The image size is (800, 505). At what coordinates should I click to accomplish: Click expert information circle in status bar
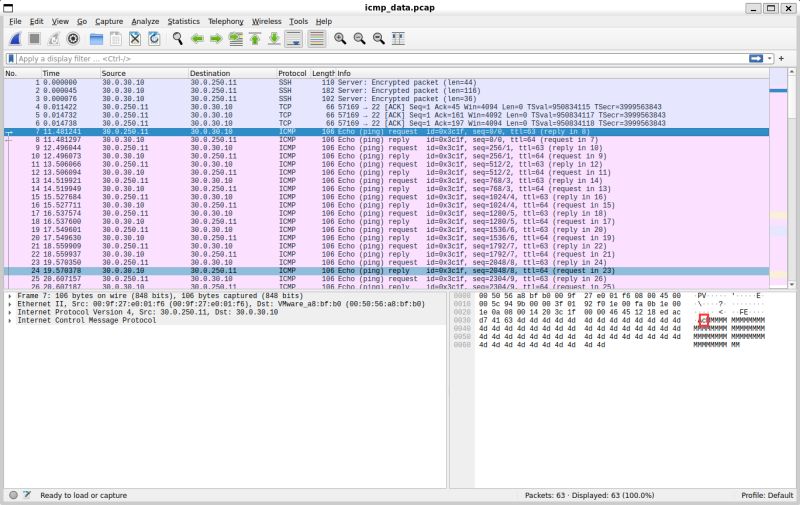[x=13, y=495]
